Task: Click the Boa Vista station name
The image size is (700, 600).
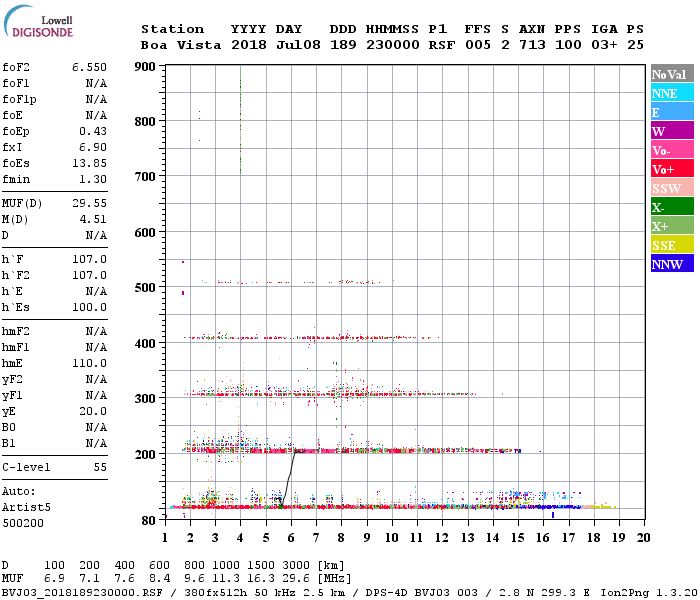Action: [x=181, y=45]
